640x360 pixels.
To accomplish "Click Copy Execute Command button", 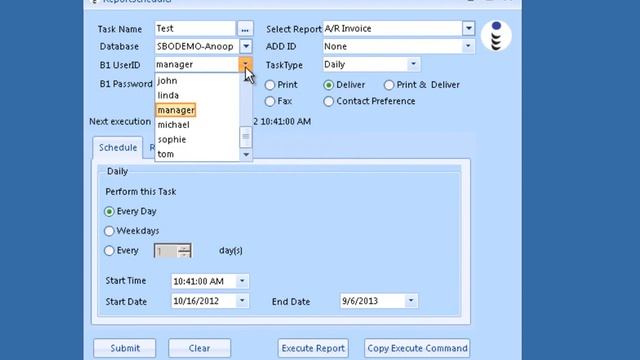I will tap(417, 348).
